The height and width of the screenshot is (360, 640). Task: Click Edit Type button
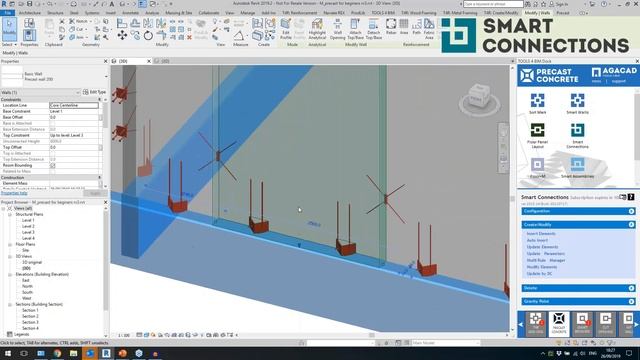(94, 92)
